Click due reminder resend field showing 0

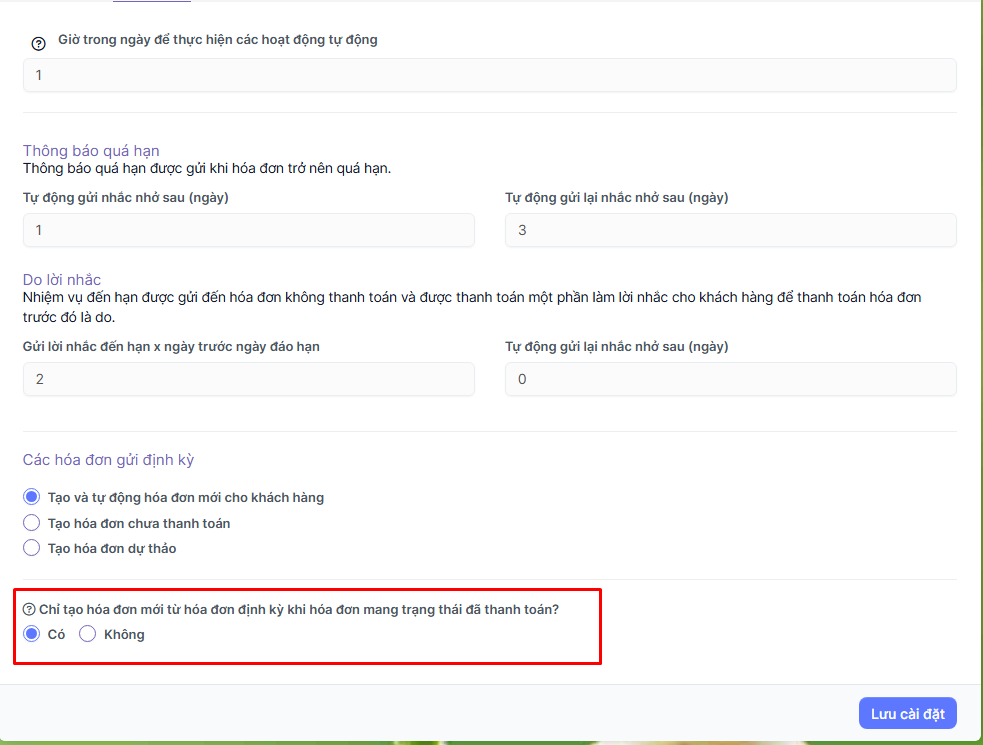point(730,379)
